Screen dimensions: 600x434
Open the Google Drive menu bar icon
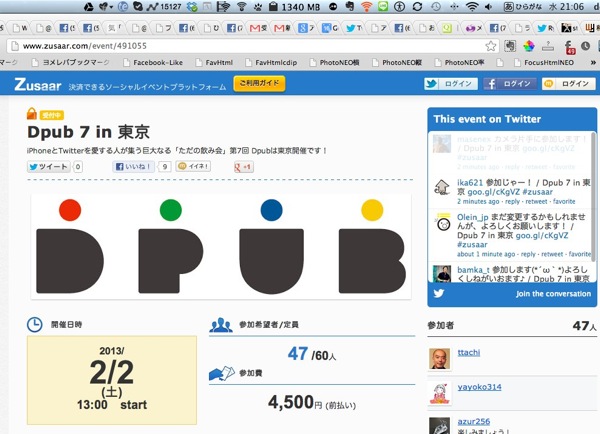[89, 7]
